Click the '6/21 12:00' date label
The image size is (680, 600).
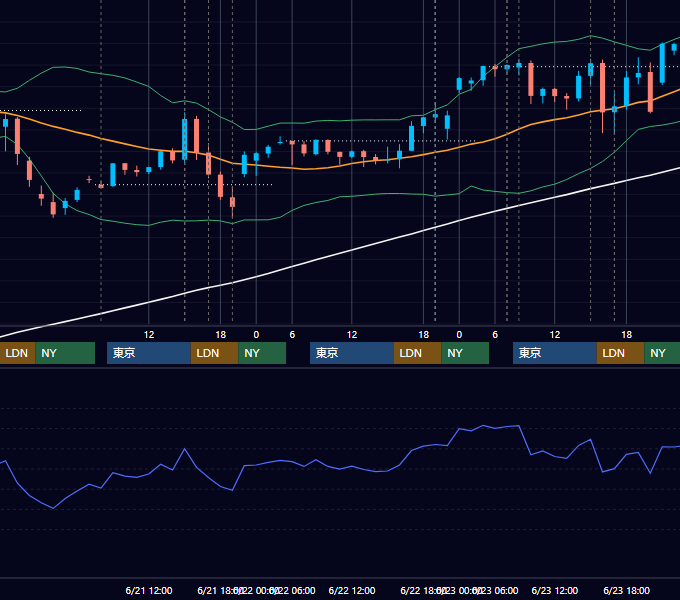149,590
